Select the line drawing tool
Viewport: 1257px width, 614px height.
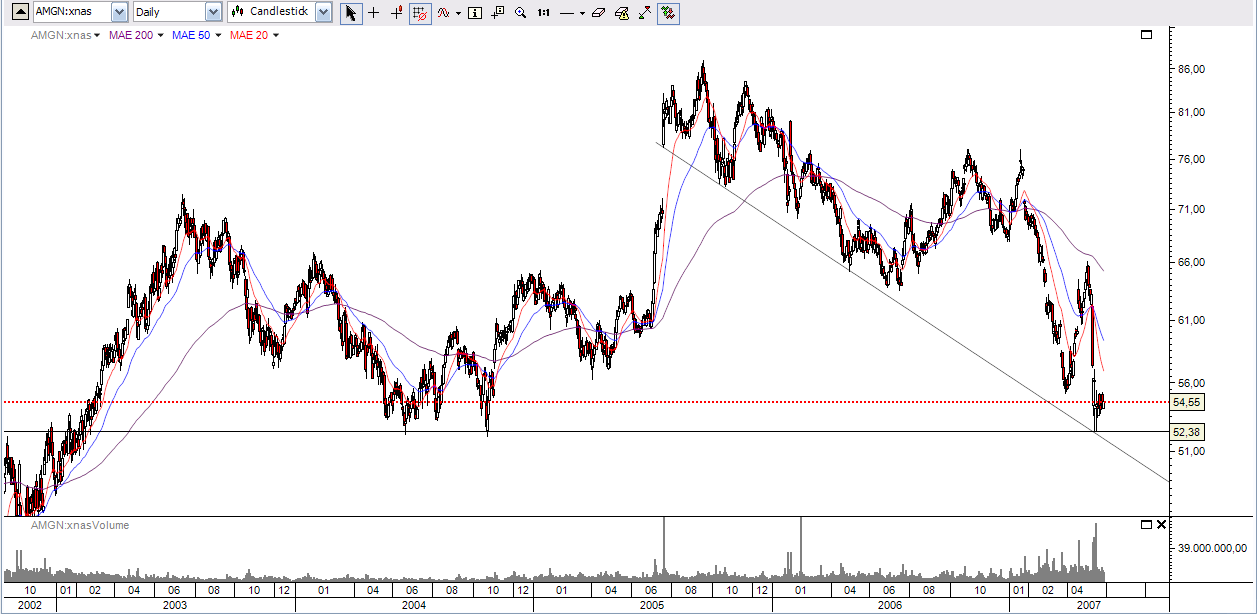(x=567, y=13)
